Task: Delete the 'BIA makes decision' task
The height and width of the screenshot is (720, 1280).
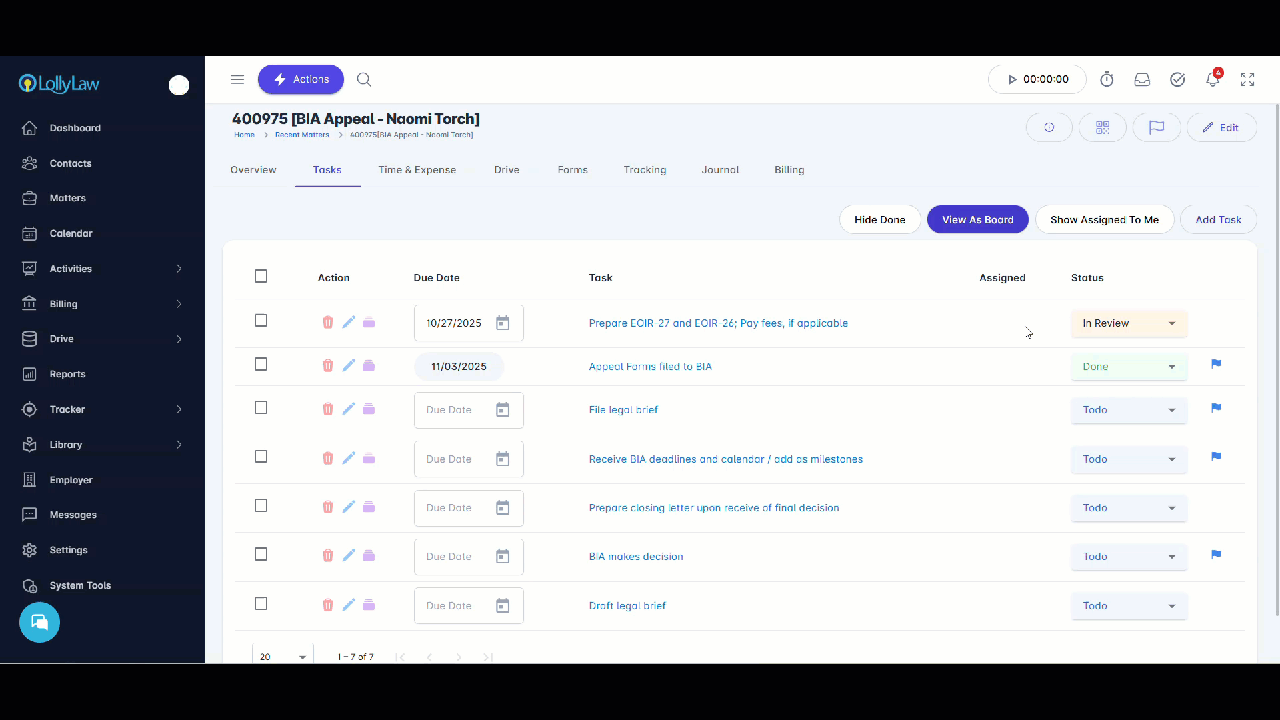Action: 327,556
